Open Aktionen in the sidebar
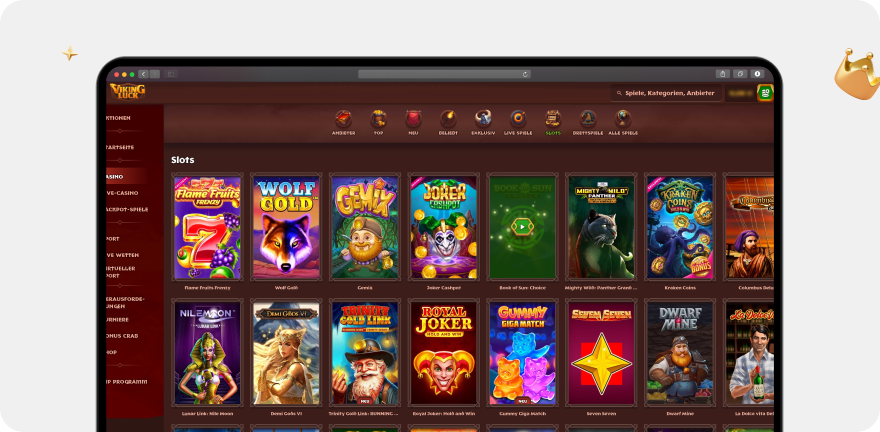The image size is (880, 432). pyautogui.click(x=118, y=118)
